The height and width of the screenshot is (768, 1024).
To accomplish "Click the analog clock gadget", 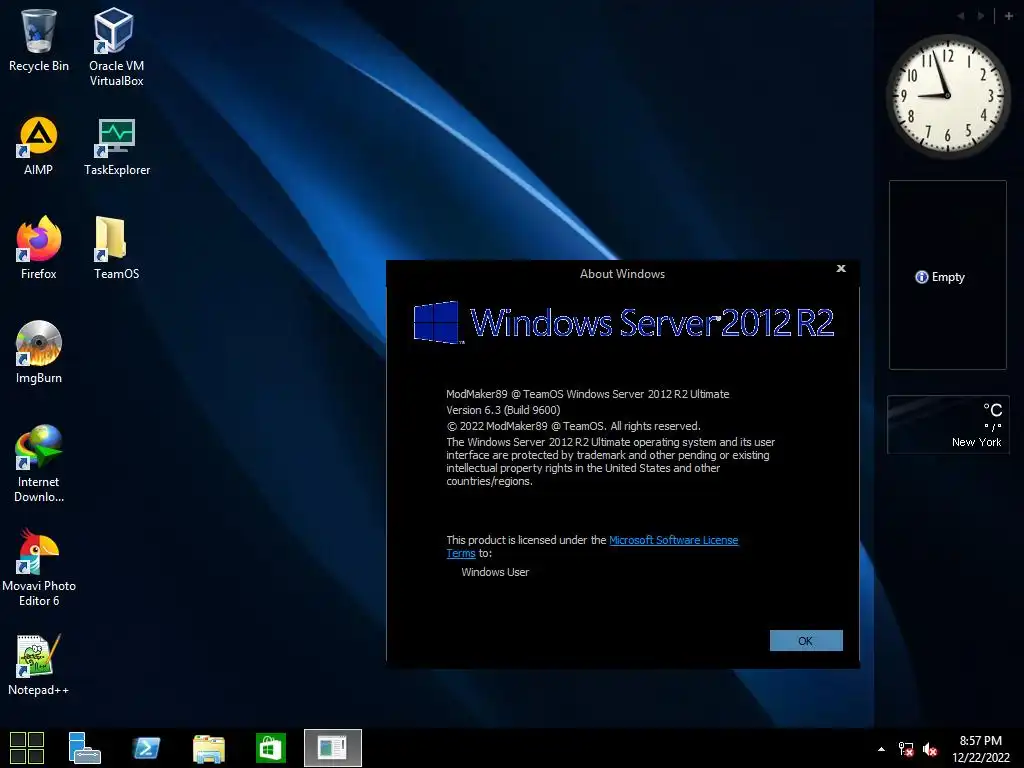I will [947, 96].
